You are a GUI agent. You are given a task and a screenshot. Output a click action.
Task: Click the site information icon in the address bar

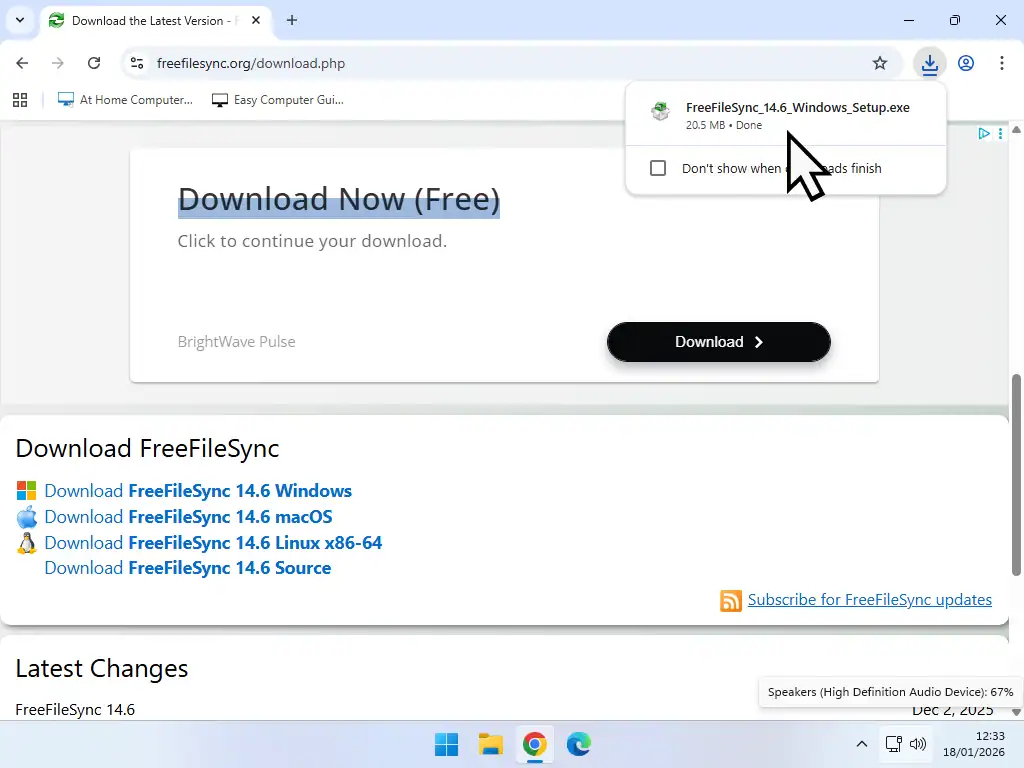pyautogui.click(x=135, y=62)
